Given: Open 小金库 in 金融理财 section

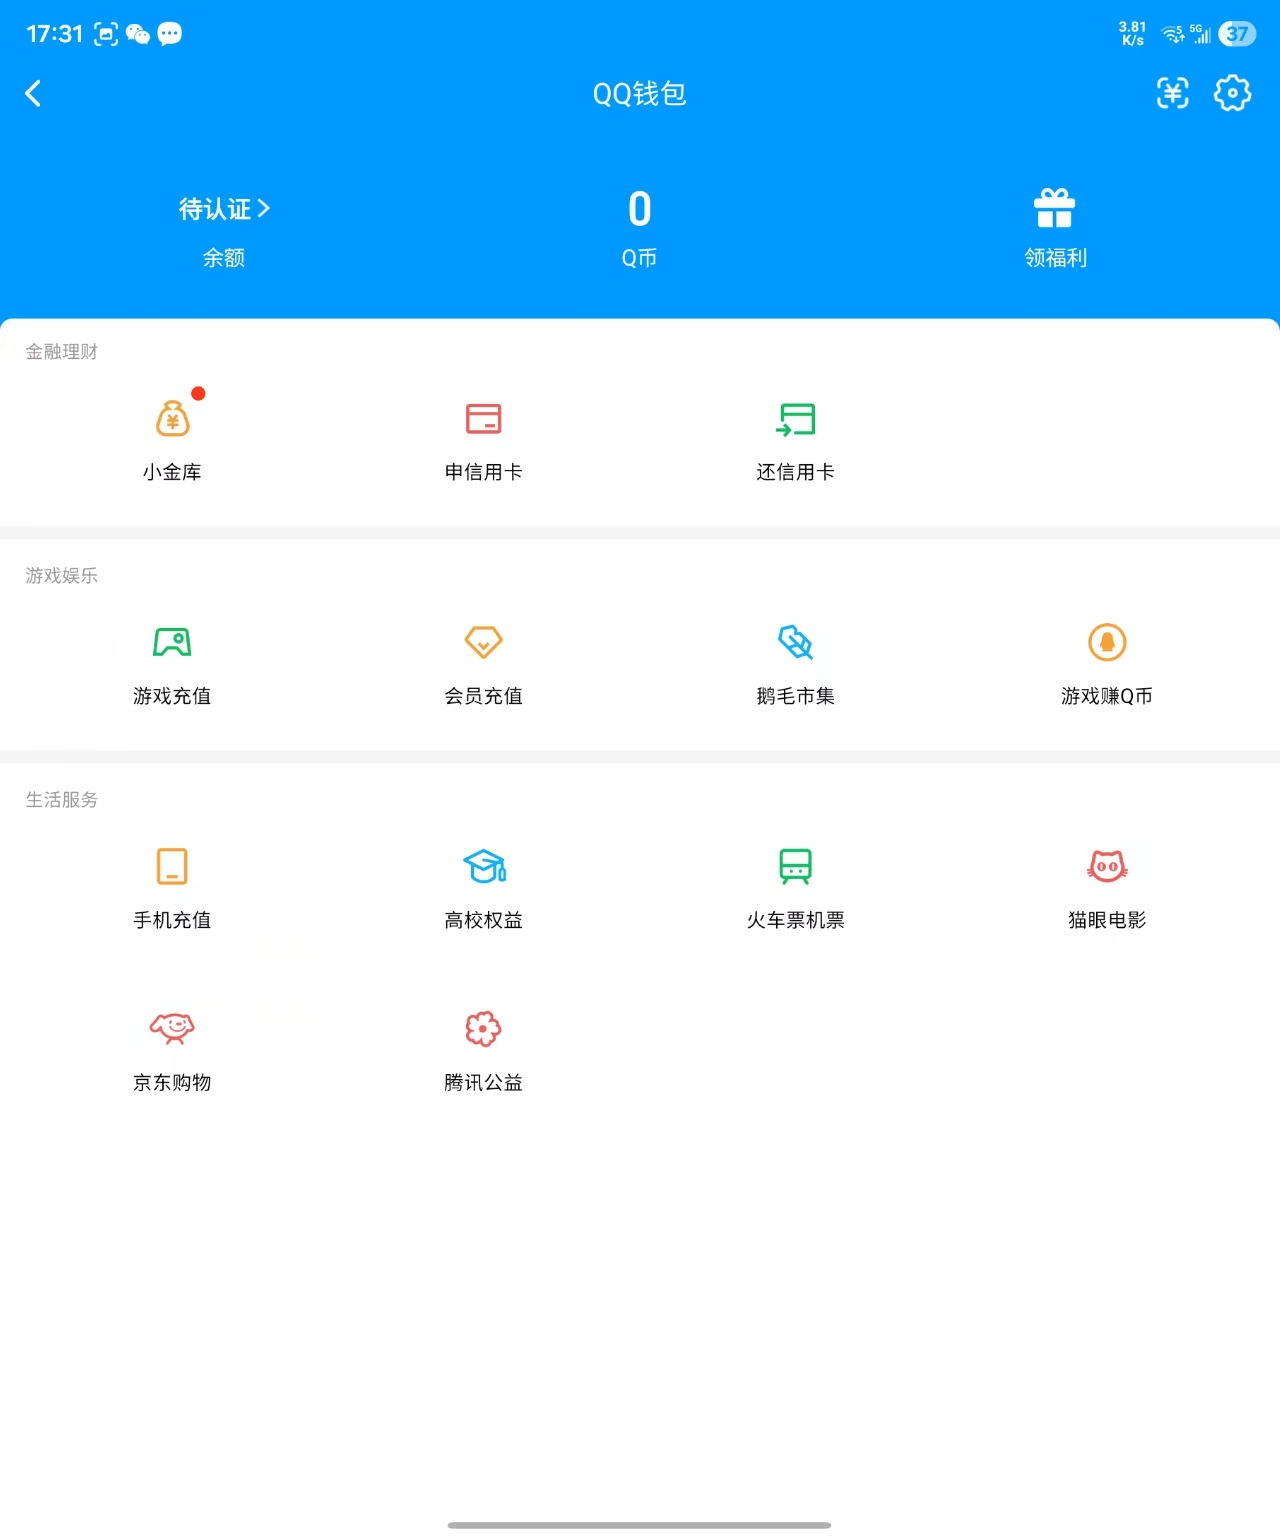Looking at the screenshot, I should [172, 435].
